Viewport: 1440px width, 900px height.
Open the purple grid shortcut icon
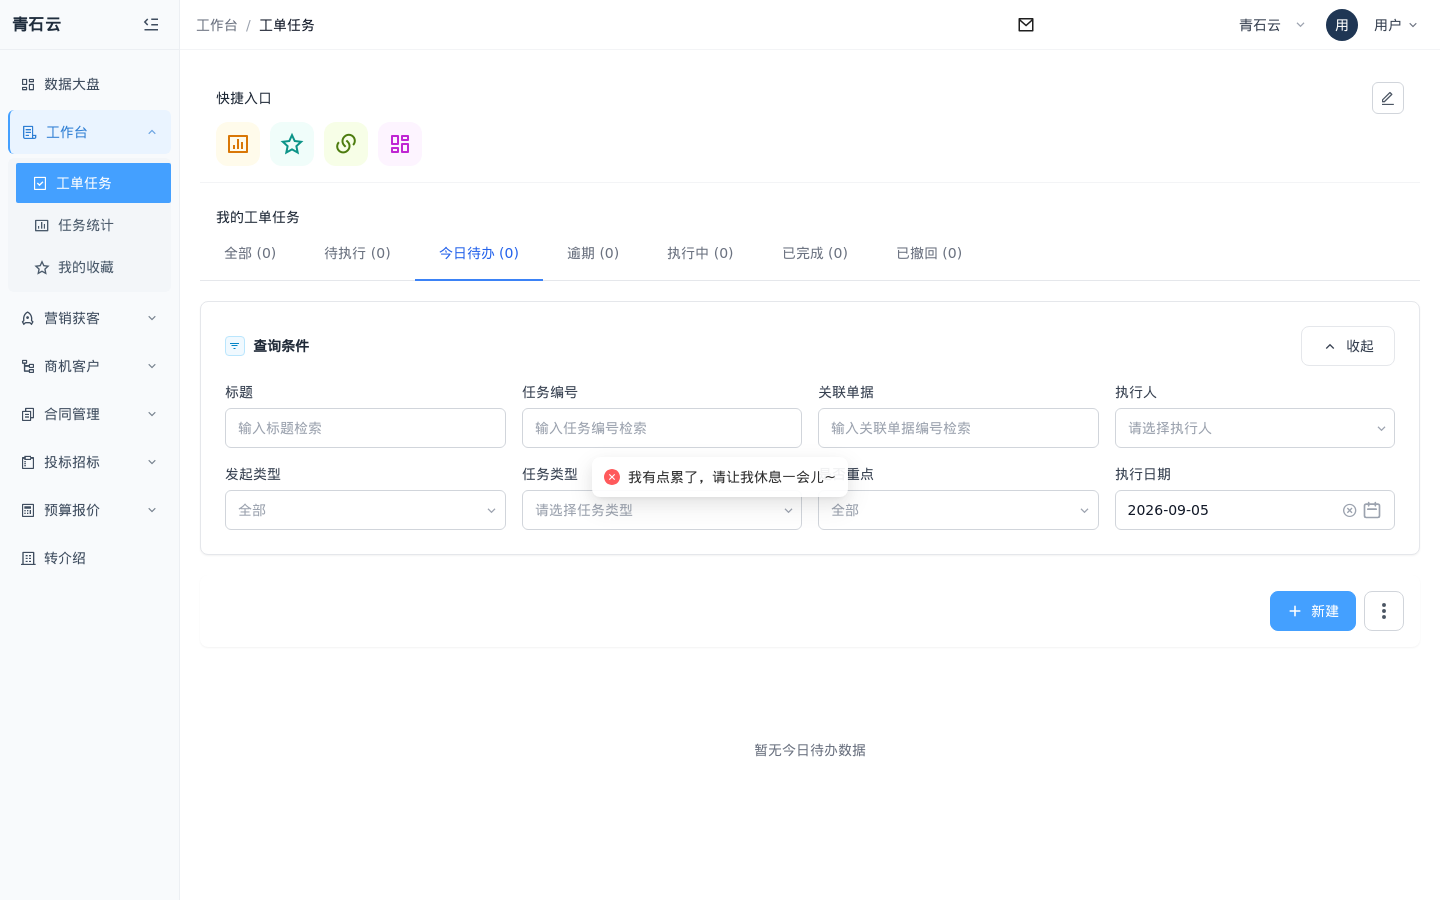coord(400,144)
